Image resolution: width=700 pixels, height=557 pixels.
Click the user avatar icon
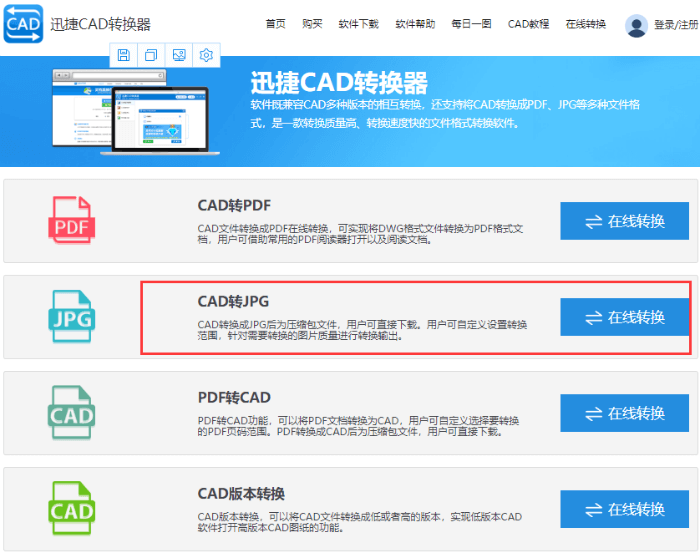click(636, 25)
